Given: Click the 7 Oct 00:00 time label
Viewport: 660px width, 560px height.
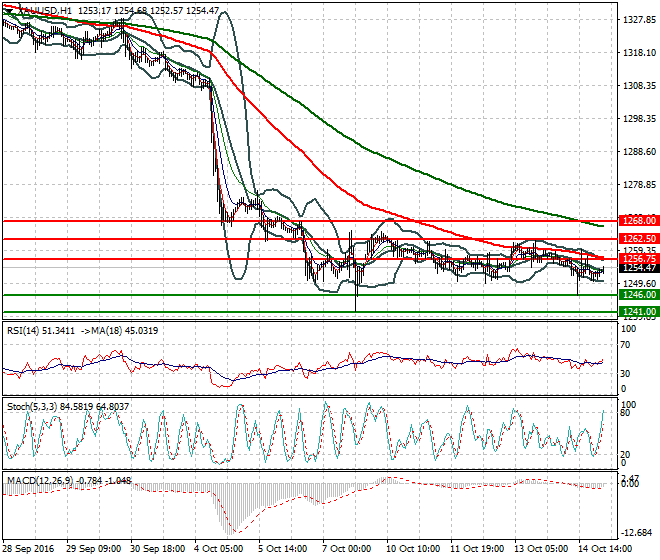Looking at the screenshot, I should coord(347,549).
